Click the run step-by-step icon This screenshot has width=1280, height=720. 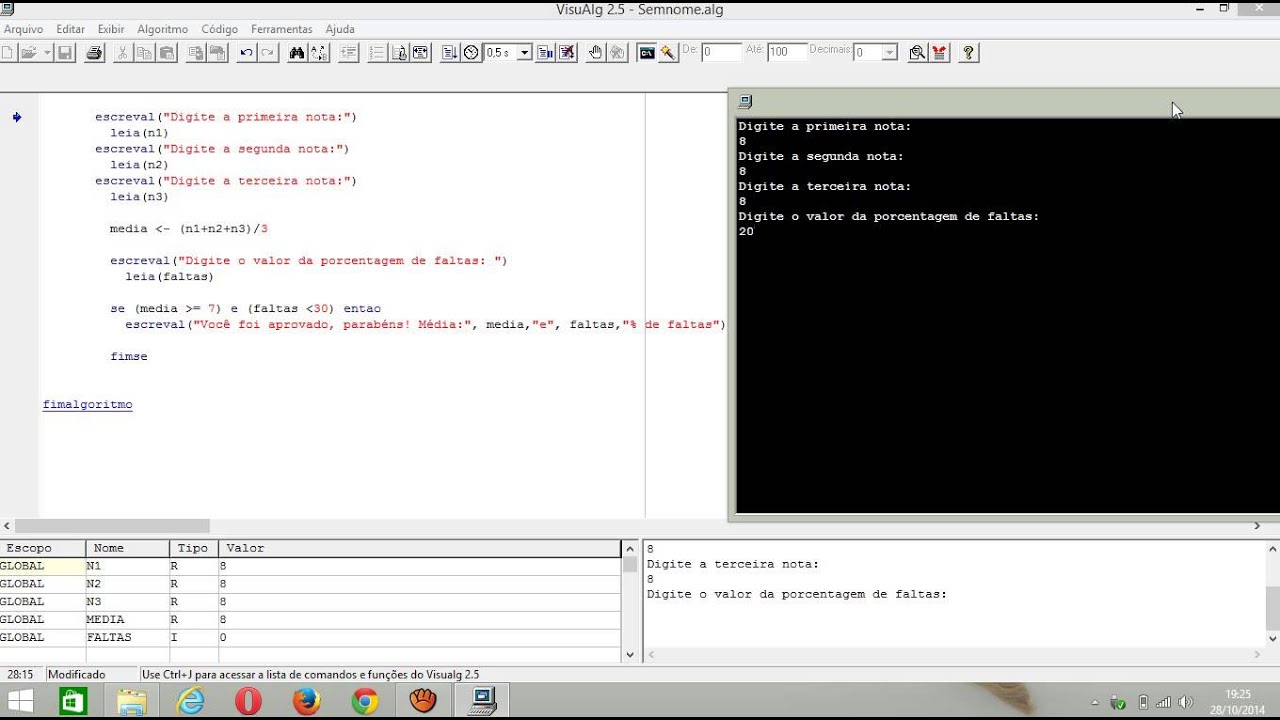pos(450,52)
